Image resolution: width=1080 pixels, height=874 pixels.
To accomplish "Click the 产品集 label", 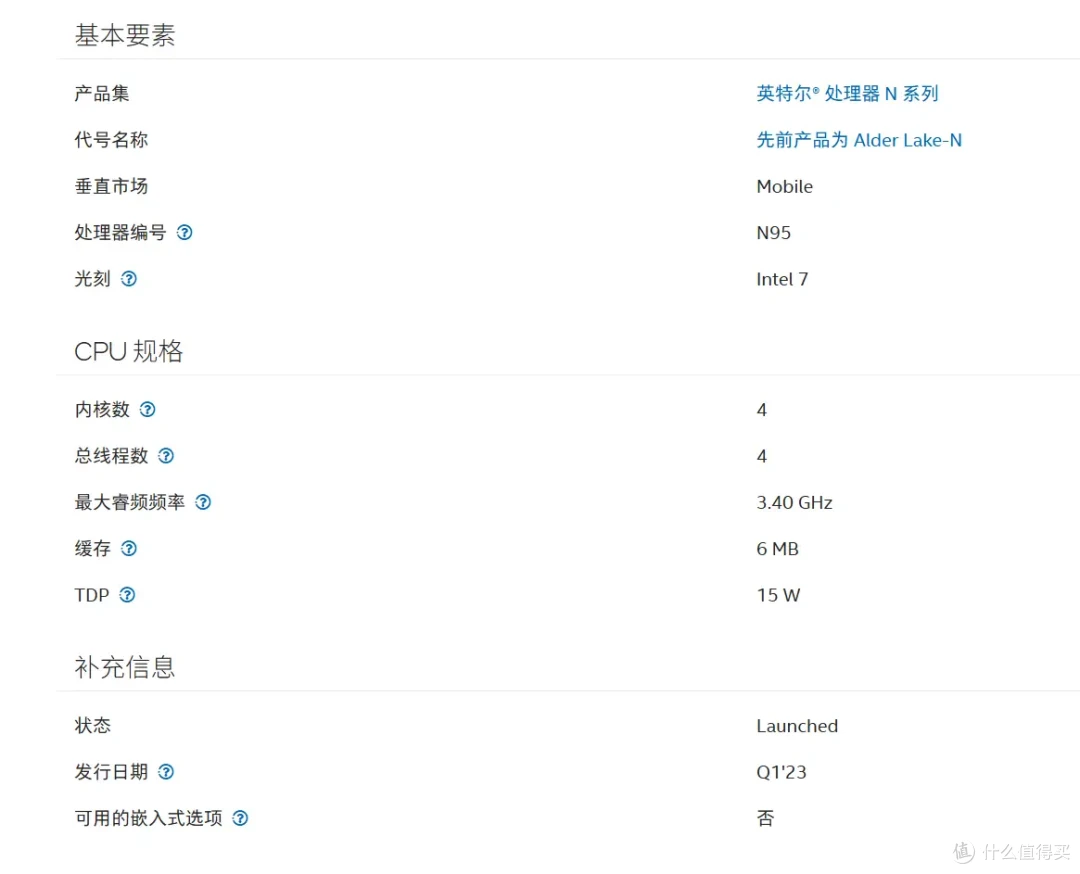I will tap(102, 94).
